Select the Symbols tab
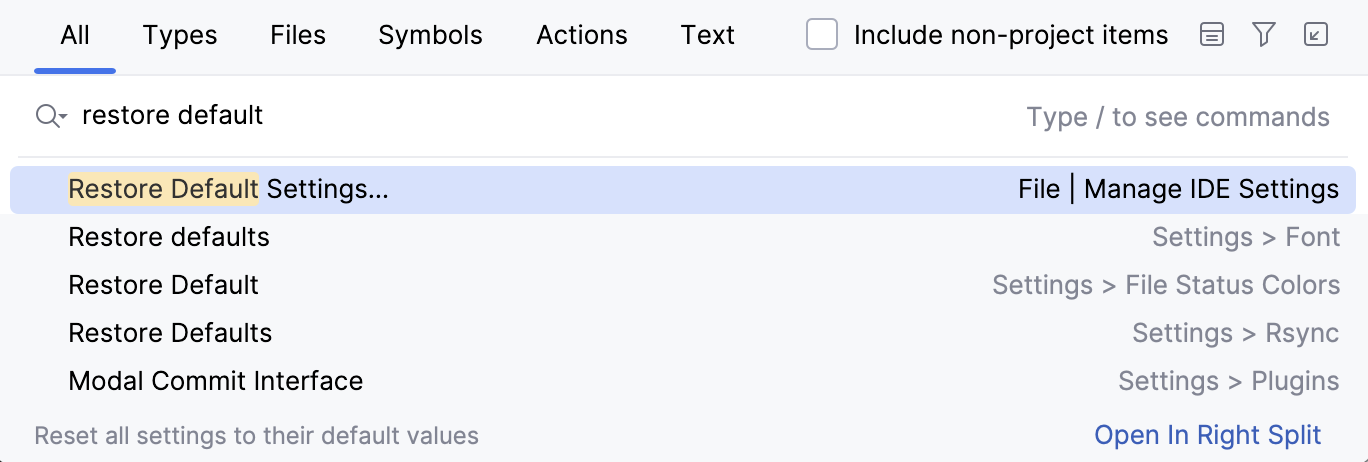Viewport: 1368px width, 462px height. click(x=430, y=36)
